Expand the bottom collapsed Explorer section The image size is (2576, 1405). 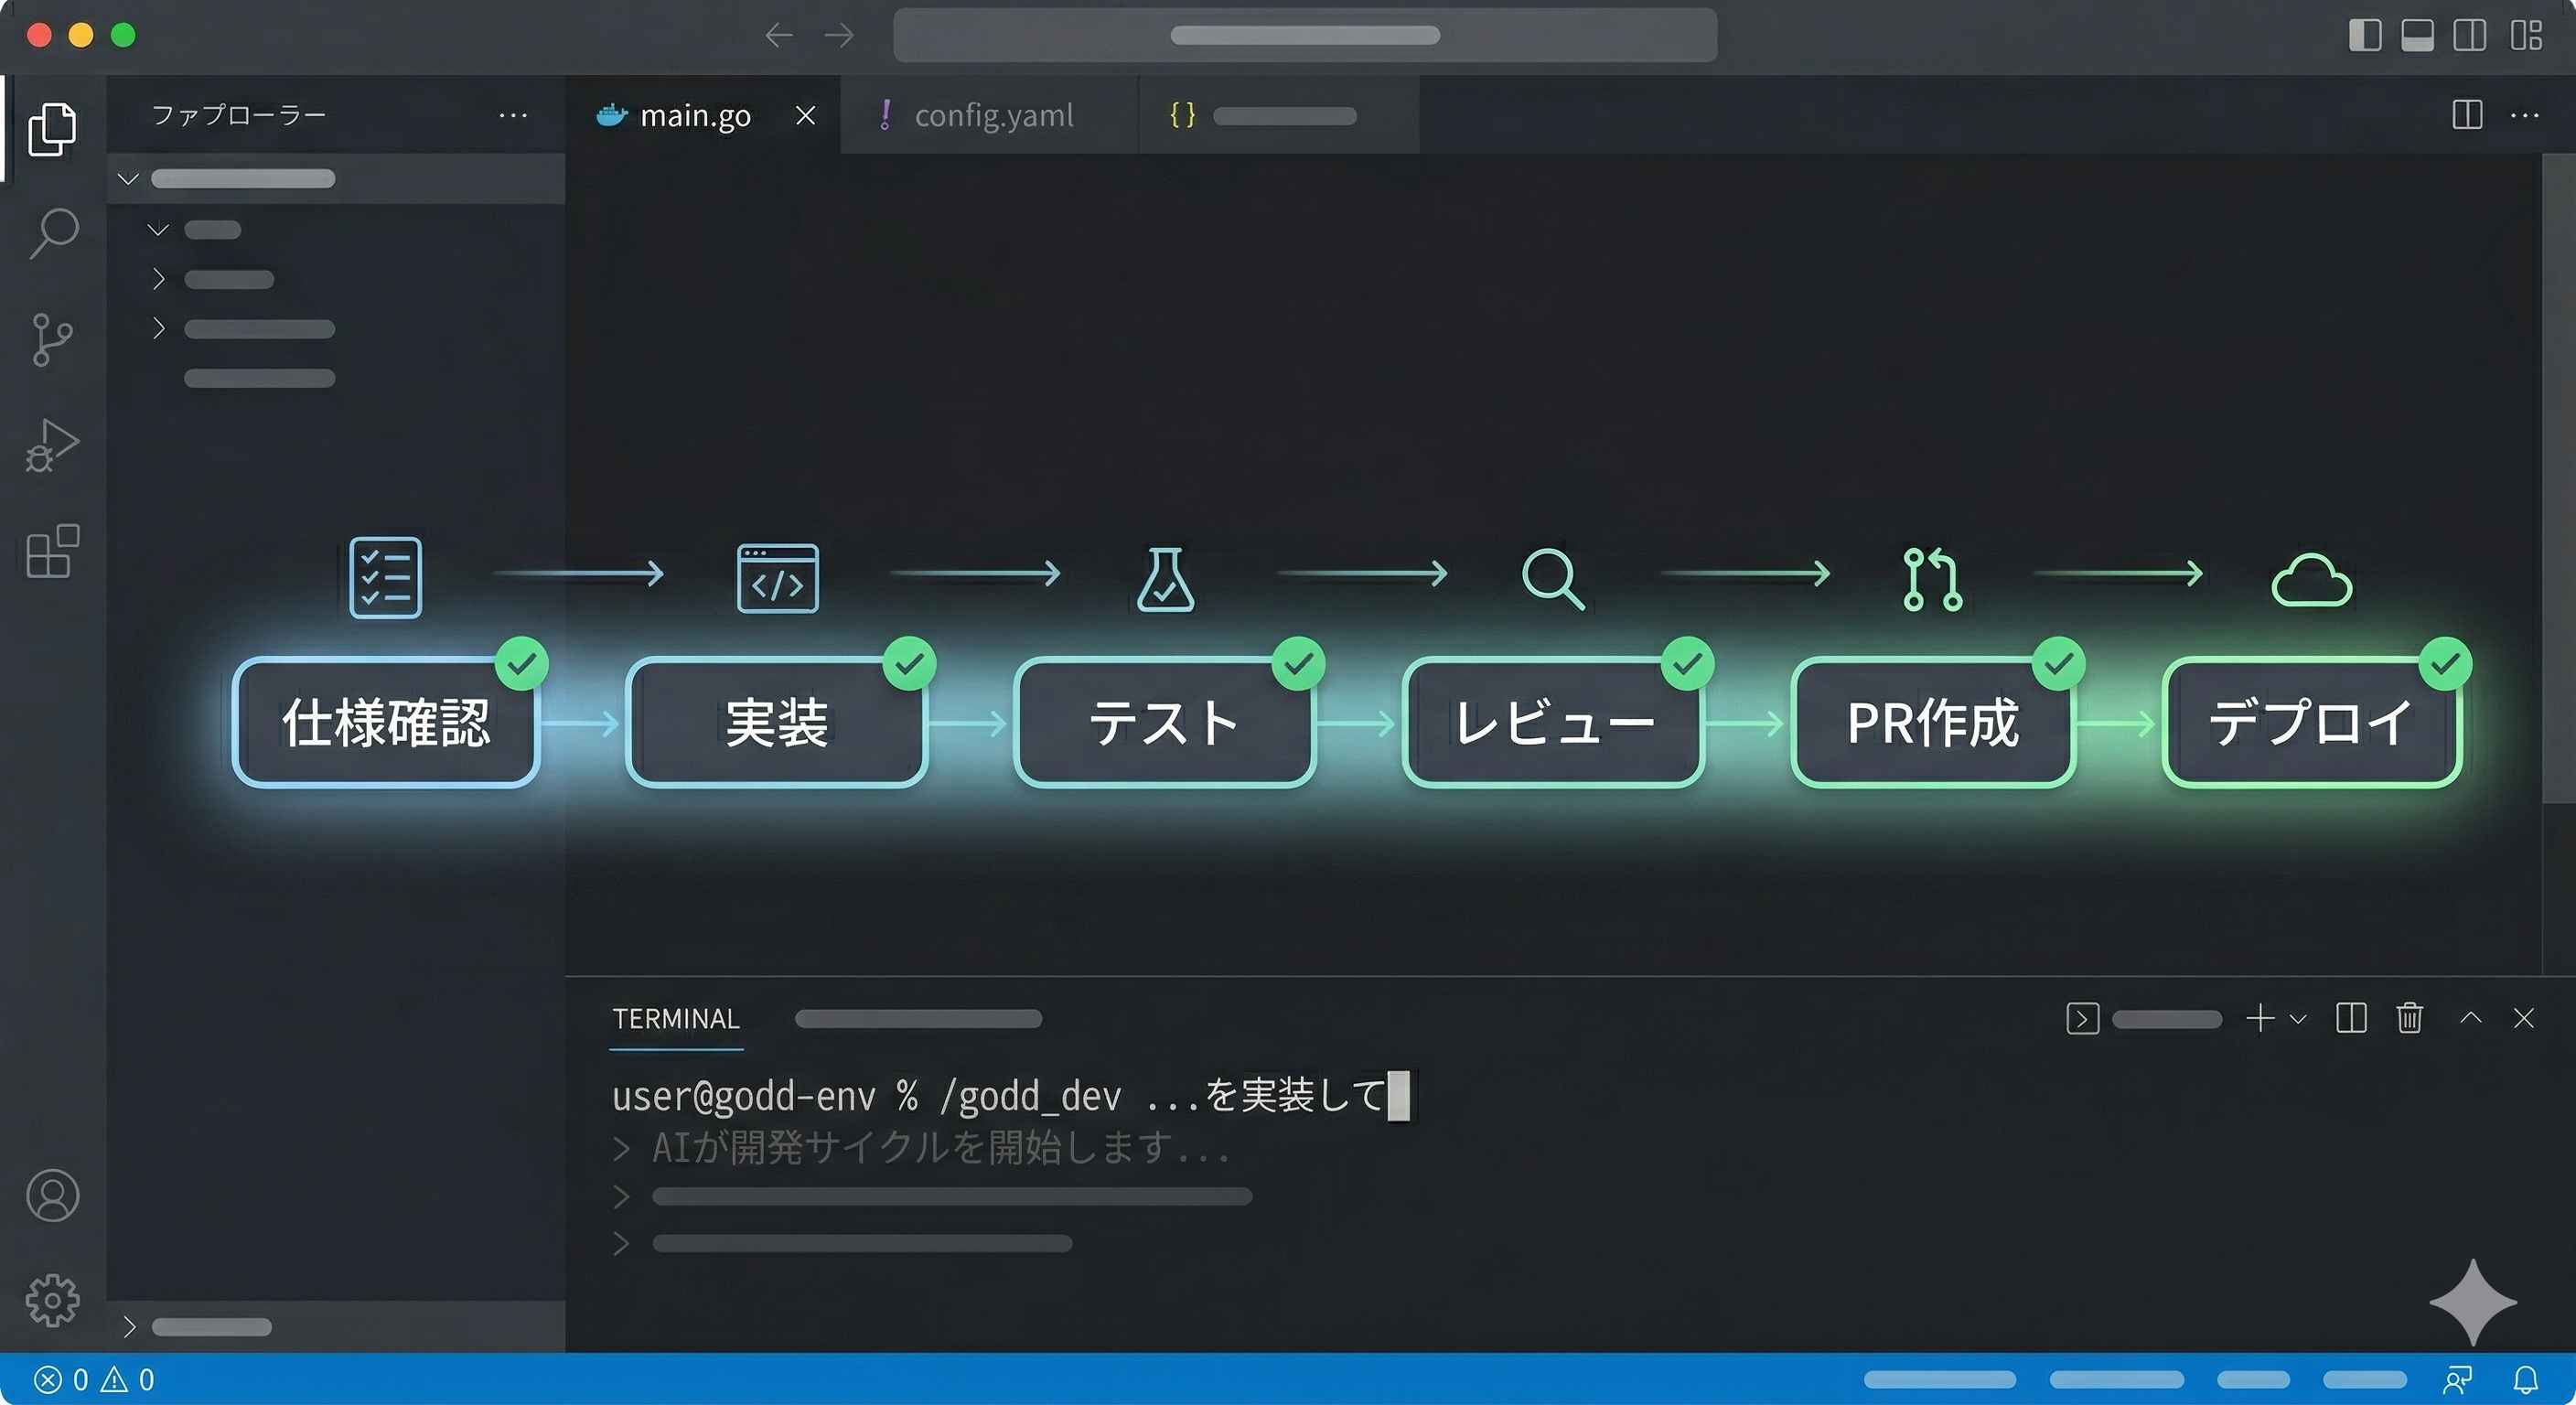point(129,1327)
